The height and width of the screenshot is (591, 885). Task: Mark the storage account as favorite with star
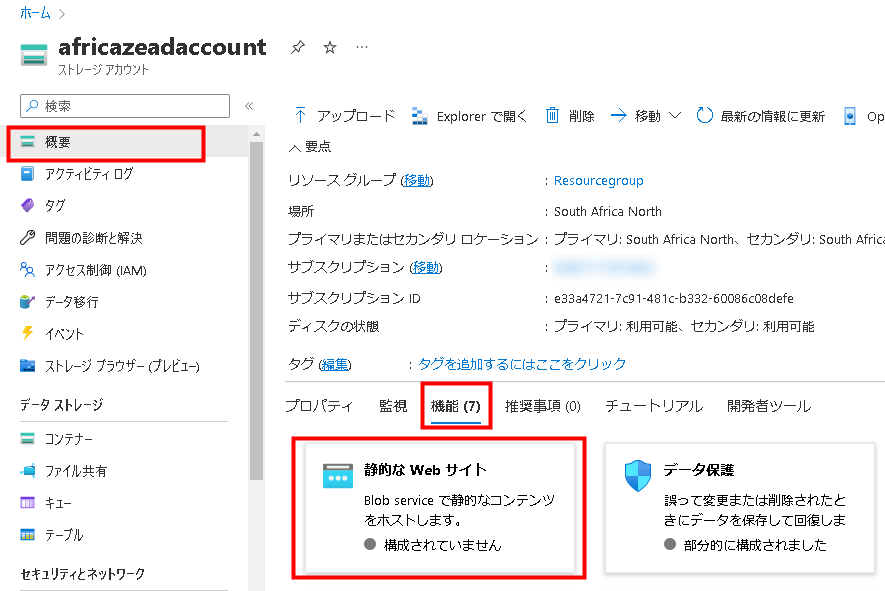[x=330, y=47]
